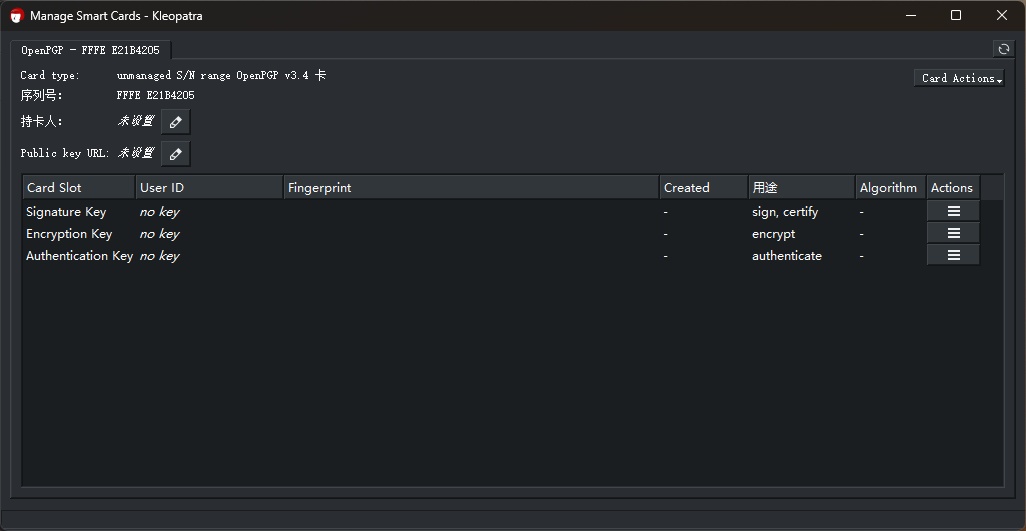Sort by the Created column header
This screenshot has height=531, width=1026.
coord(703,187)
